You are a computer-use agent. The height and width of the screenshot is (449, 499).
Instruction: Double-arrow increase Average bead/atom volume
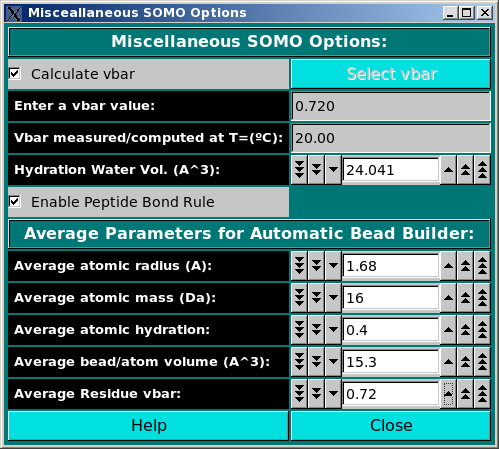pos(465,362)
